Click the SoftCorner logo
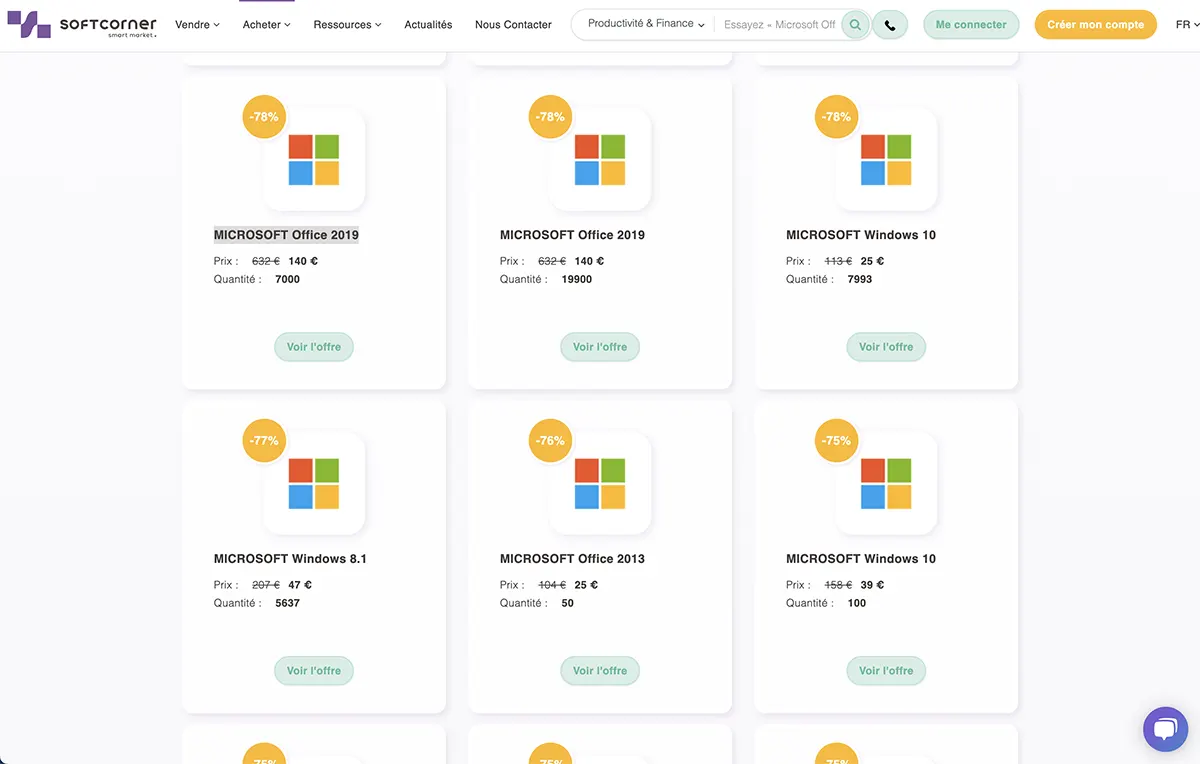The height and width of the screenshot is (764, 1200). [x=82, y=25]
